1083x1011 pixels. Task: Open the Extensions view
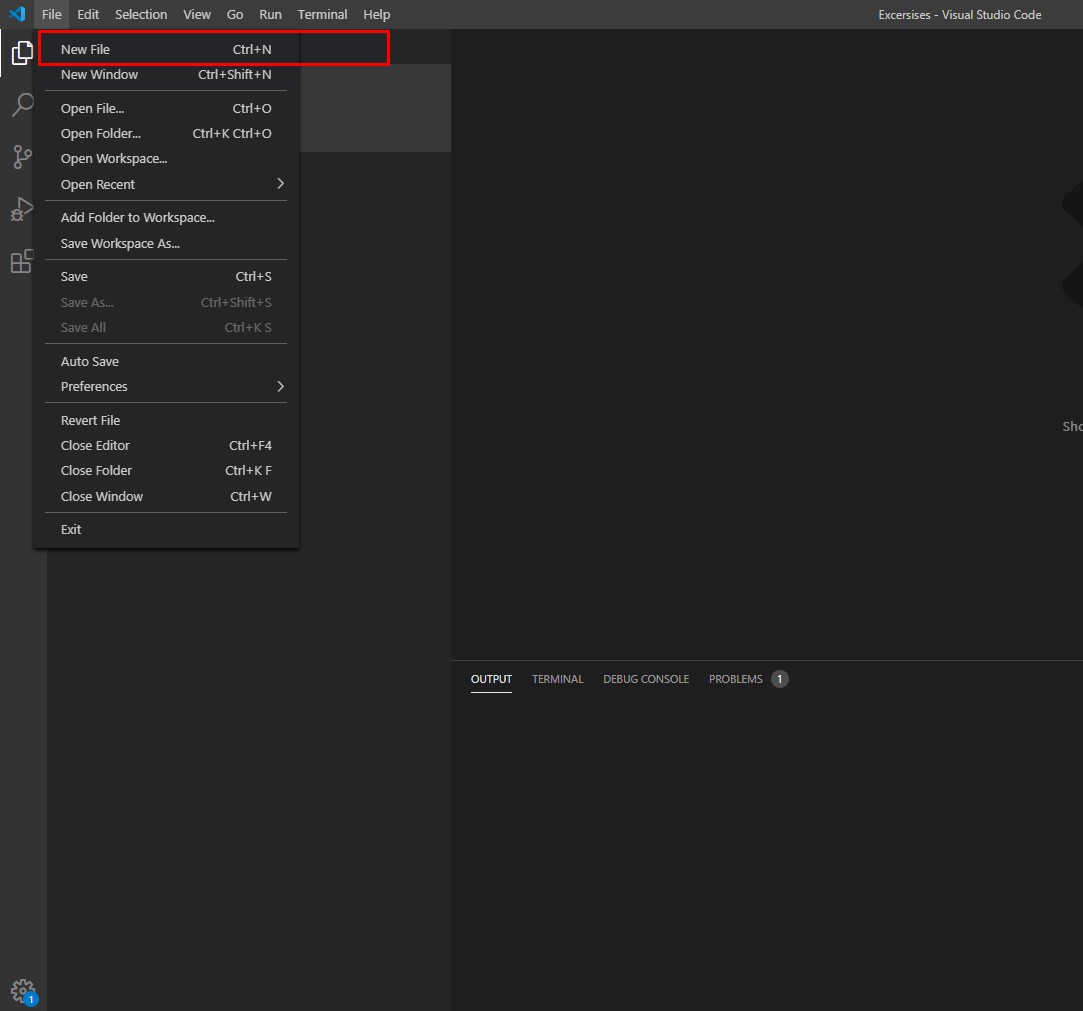(22, 261)
